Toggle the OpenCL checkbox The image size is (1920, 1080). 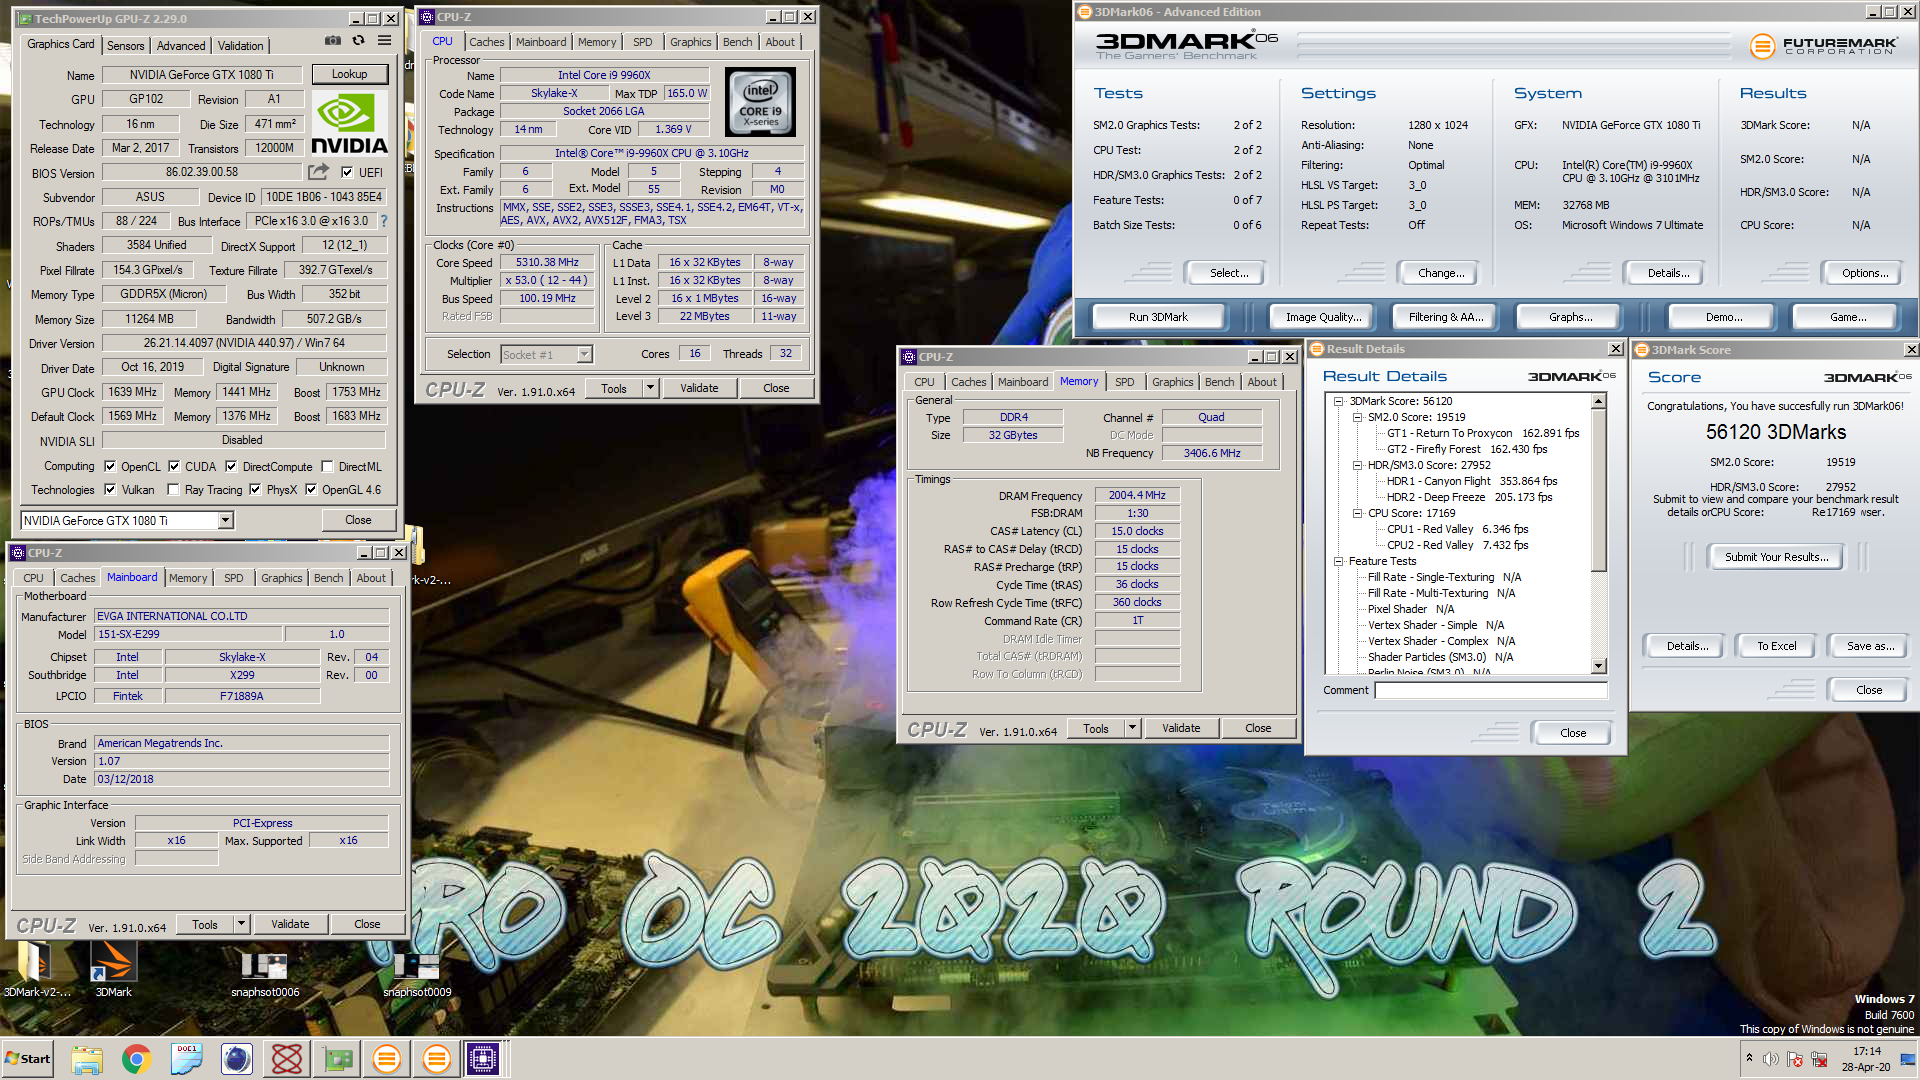point(110,466)
